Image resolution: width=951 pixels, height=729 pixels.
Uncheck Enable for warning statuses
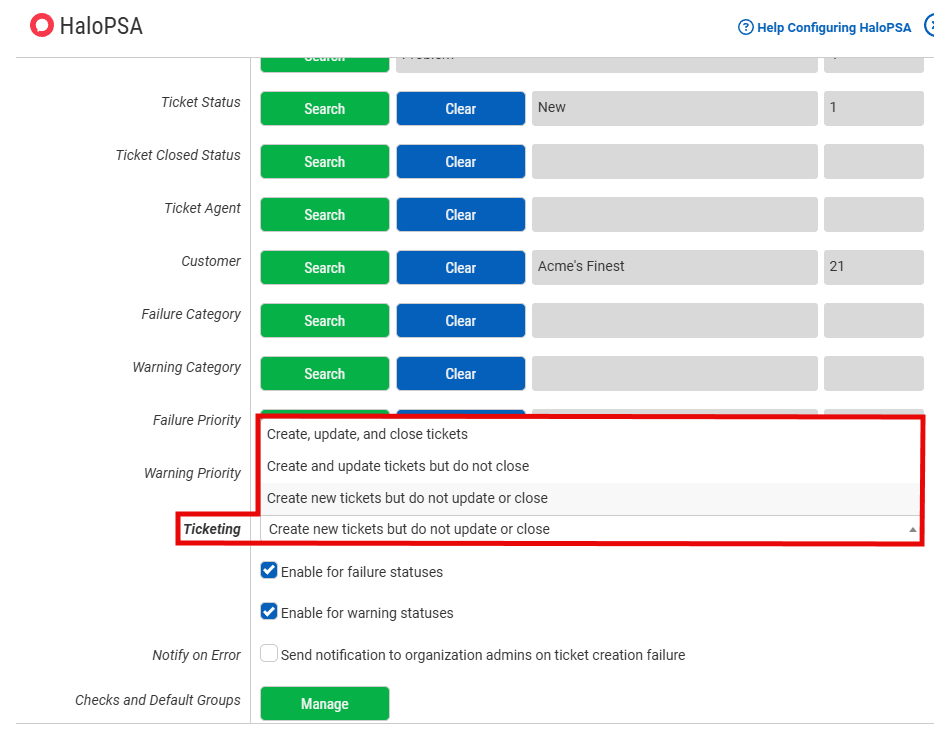(269, 612)
